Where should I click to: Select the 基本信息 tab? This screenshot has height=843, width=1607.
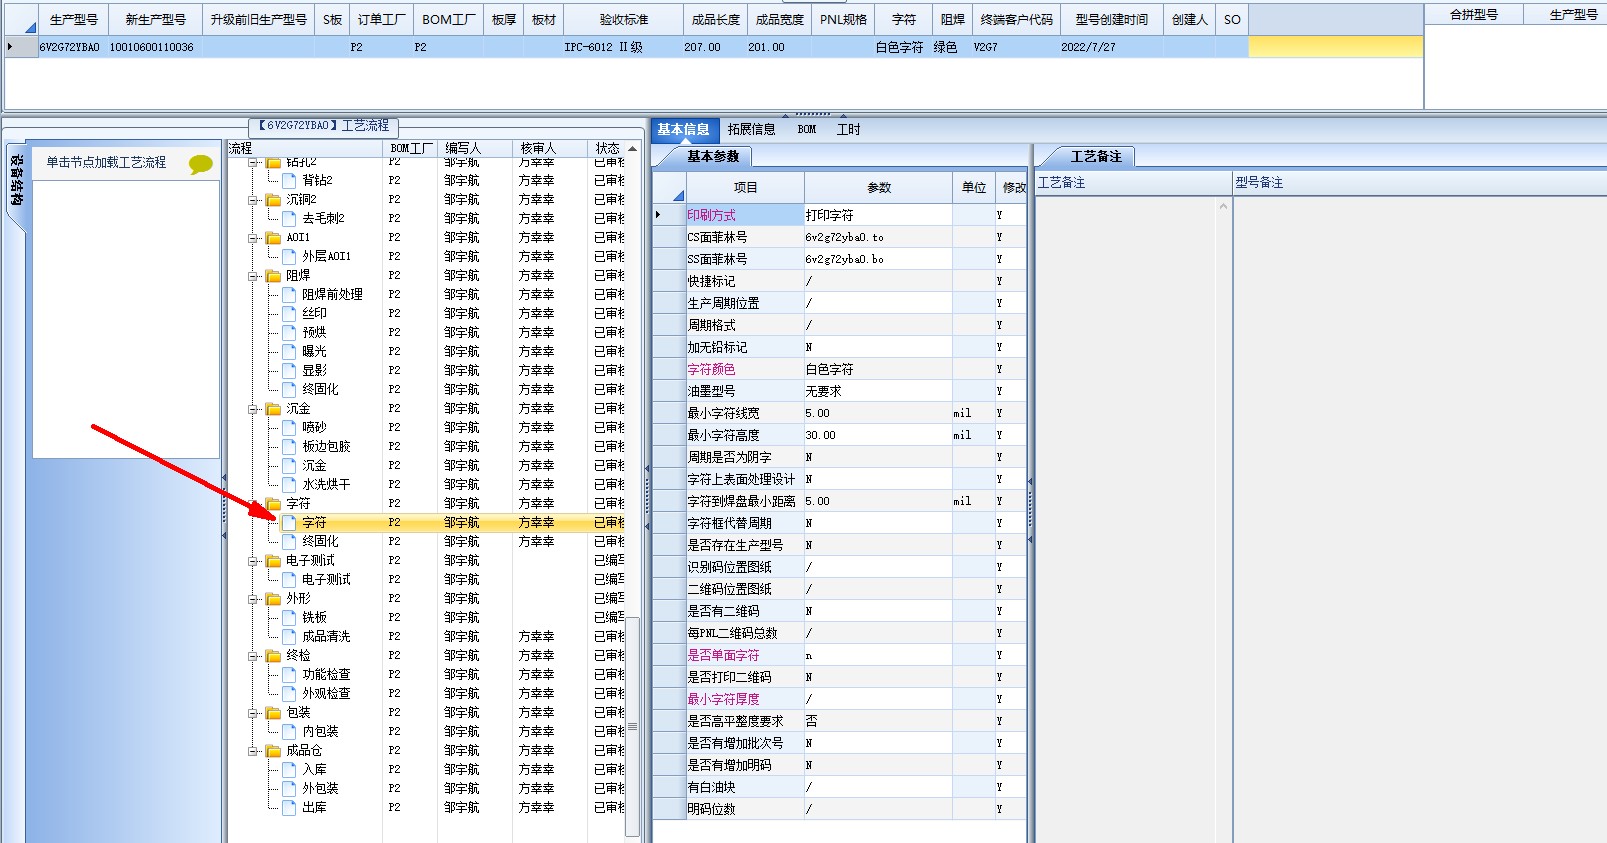click(683, 129)
